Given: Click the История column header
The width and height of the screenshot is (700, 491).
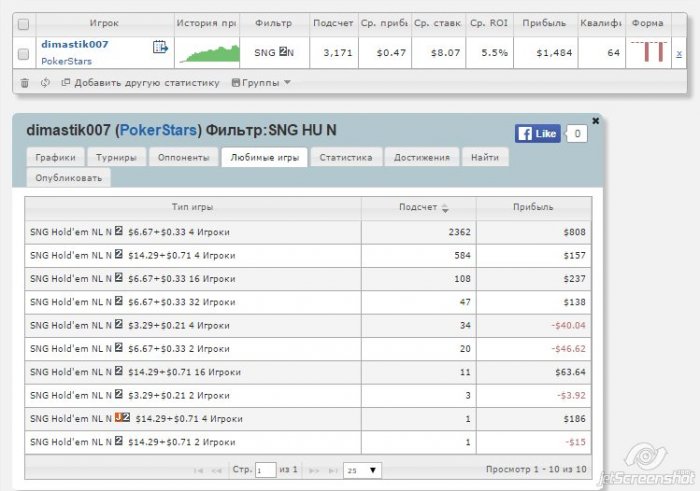Looking at the screenshot, I should tap(207, 23).
